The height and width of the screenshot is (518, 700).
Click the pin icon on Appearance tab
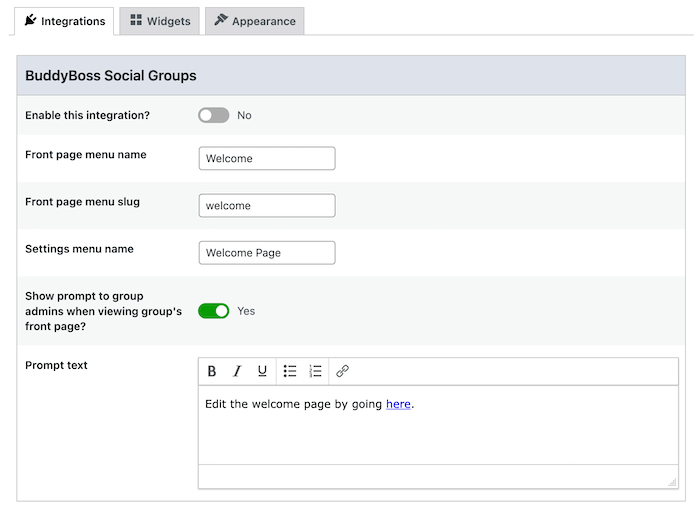click(x=221, y=20)
